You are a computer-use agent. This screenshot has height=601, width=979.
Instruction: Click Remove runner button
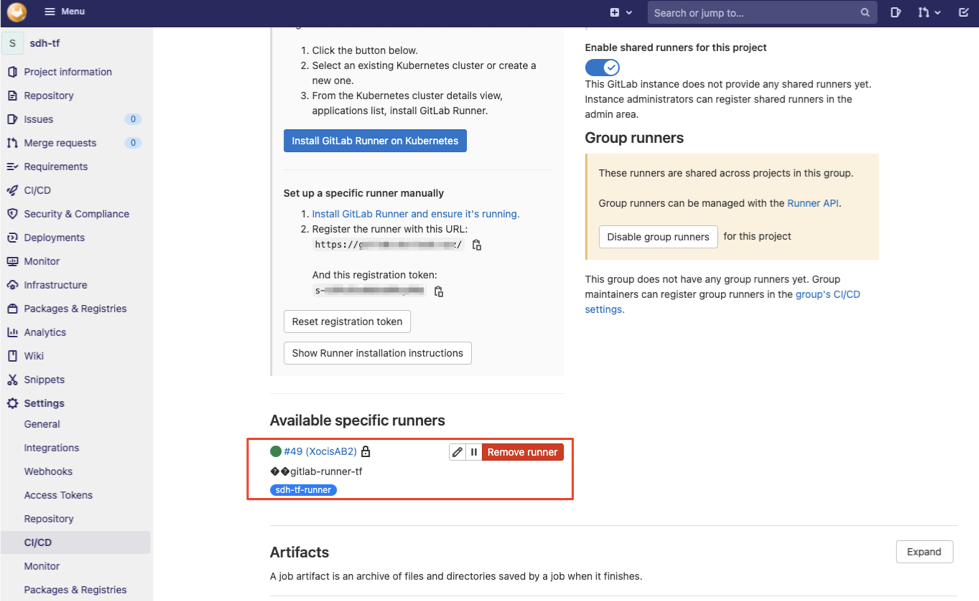tap(523, 452)
